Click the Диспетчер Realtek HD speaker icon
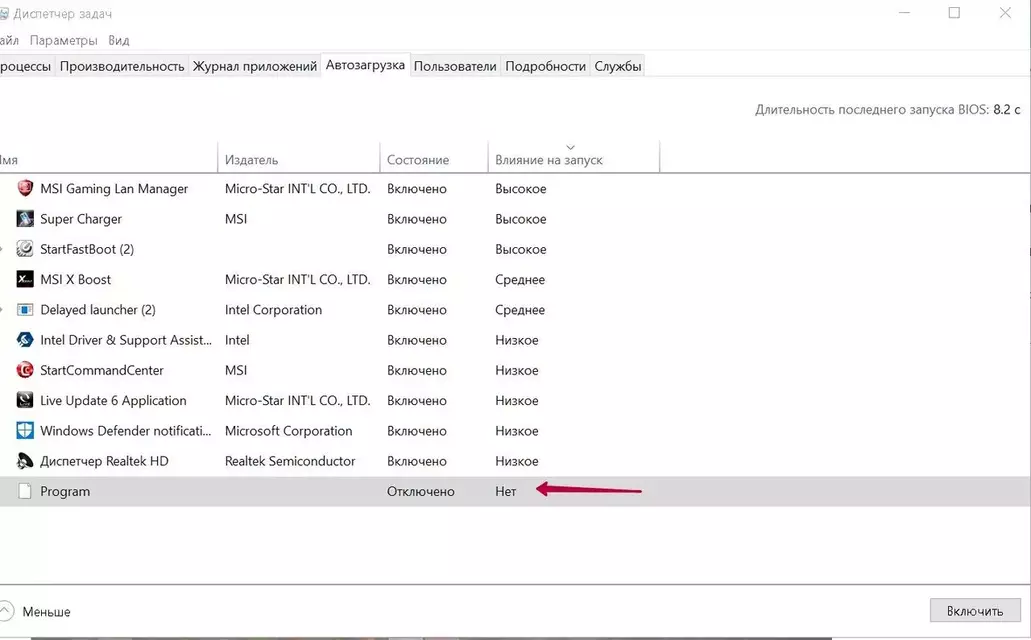The image size is (1031, 640). pyautogui.click(x=25, y=461)
